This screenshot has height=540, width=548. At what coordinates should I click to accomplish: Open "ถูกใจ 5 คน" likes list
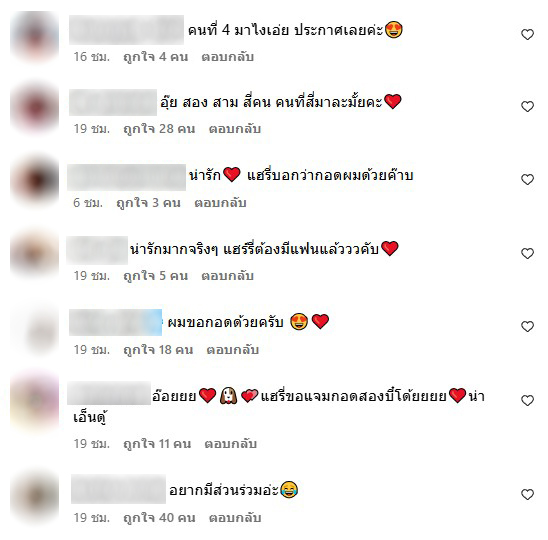[156, 276]
